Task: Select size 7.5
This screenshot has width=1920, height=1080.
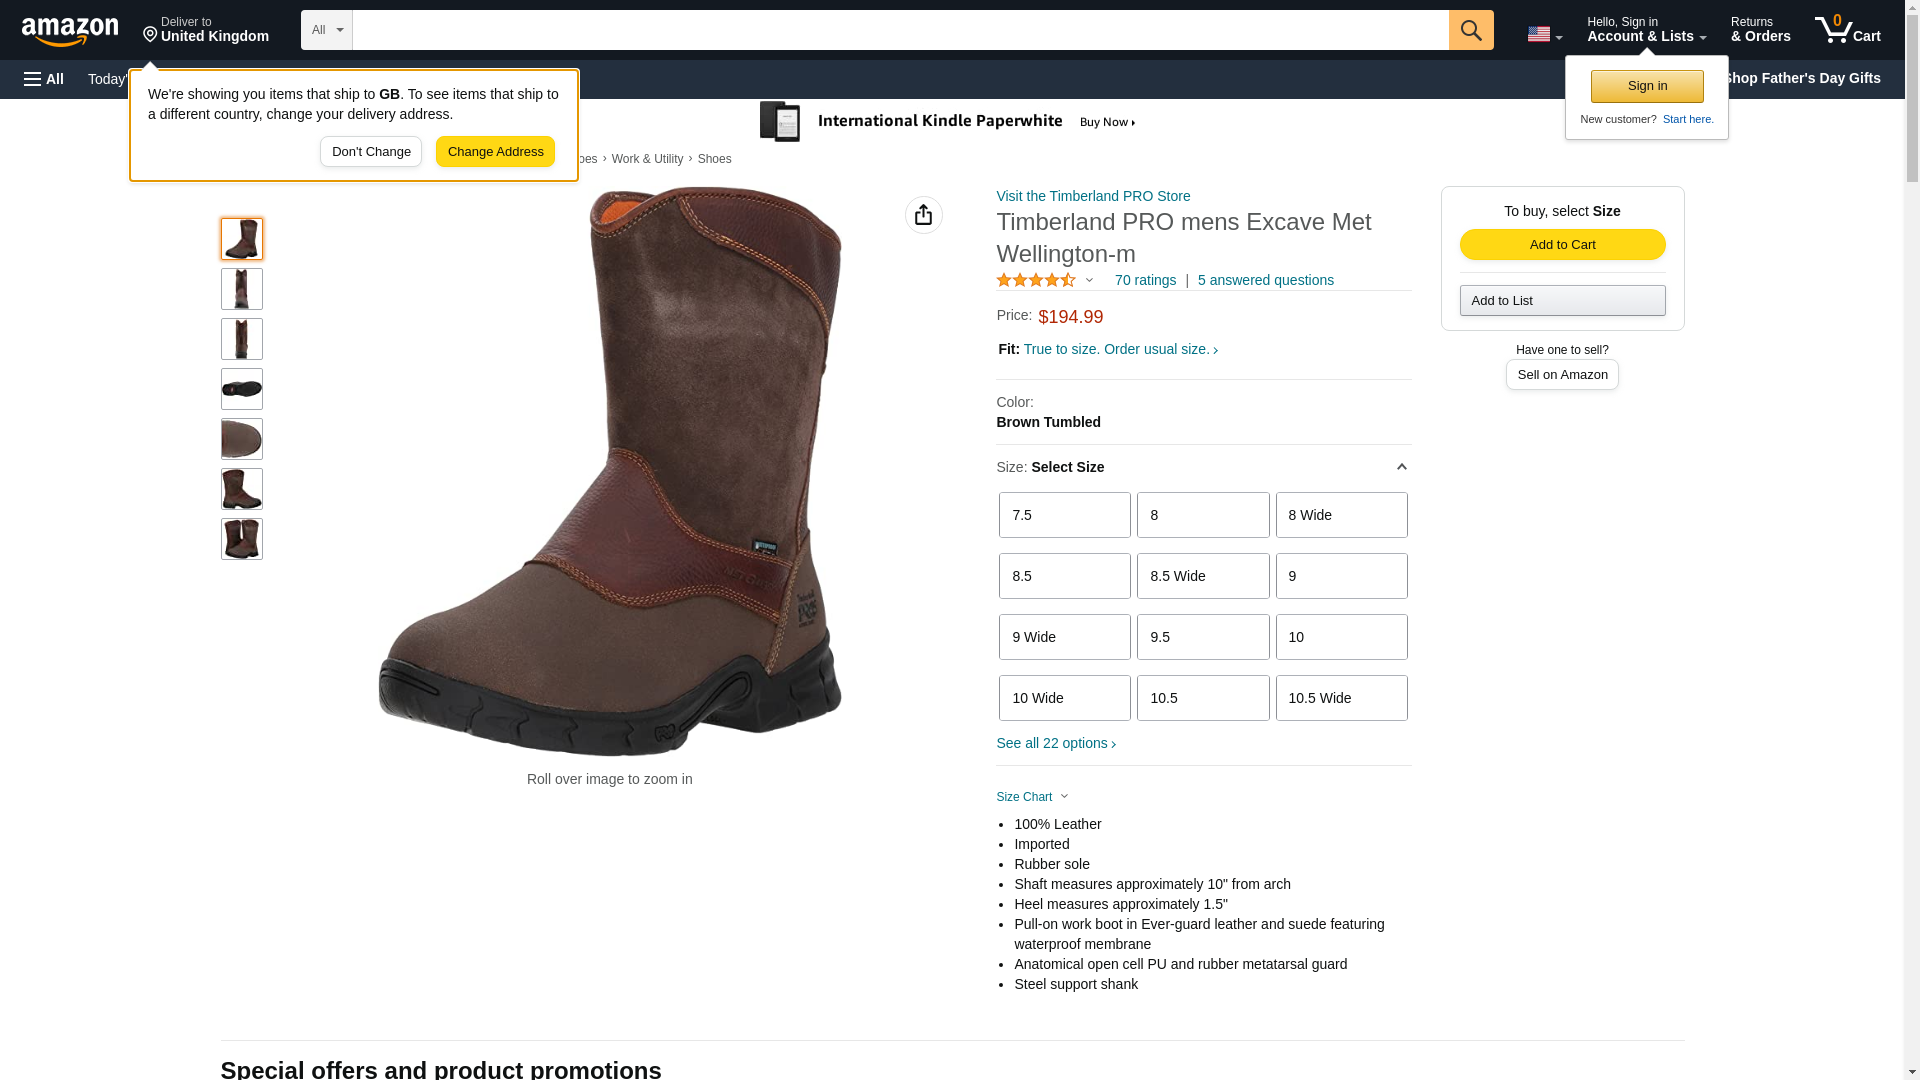Action: pos(1064,515)
